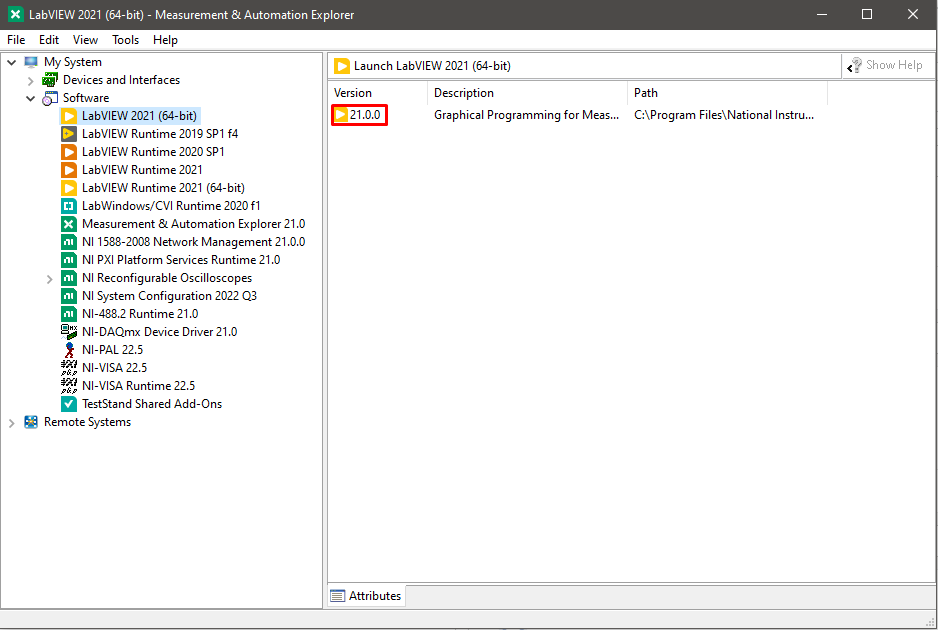Click the icon beside LabVIEW Runtime 2021
Image resolution: width=938 pixels, height=630 pixels.
[69, 170]
